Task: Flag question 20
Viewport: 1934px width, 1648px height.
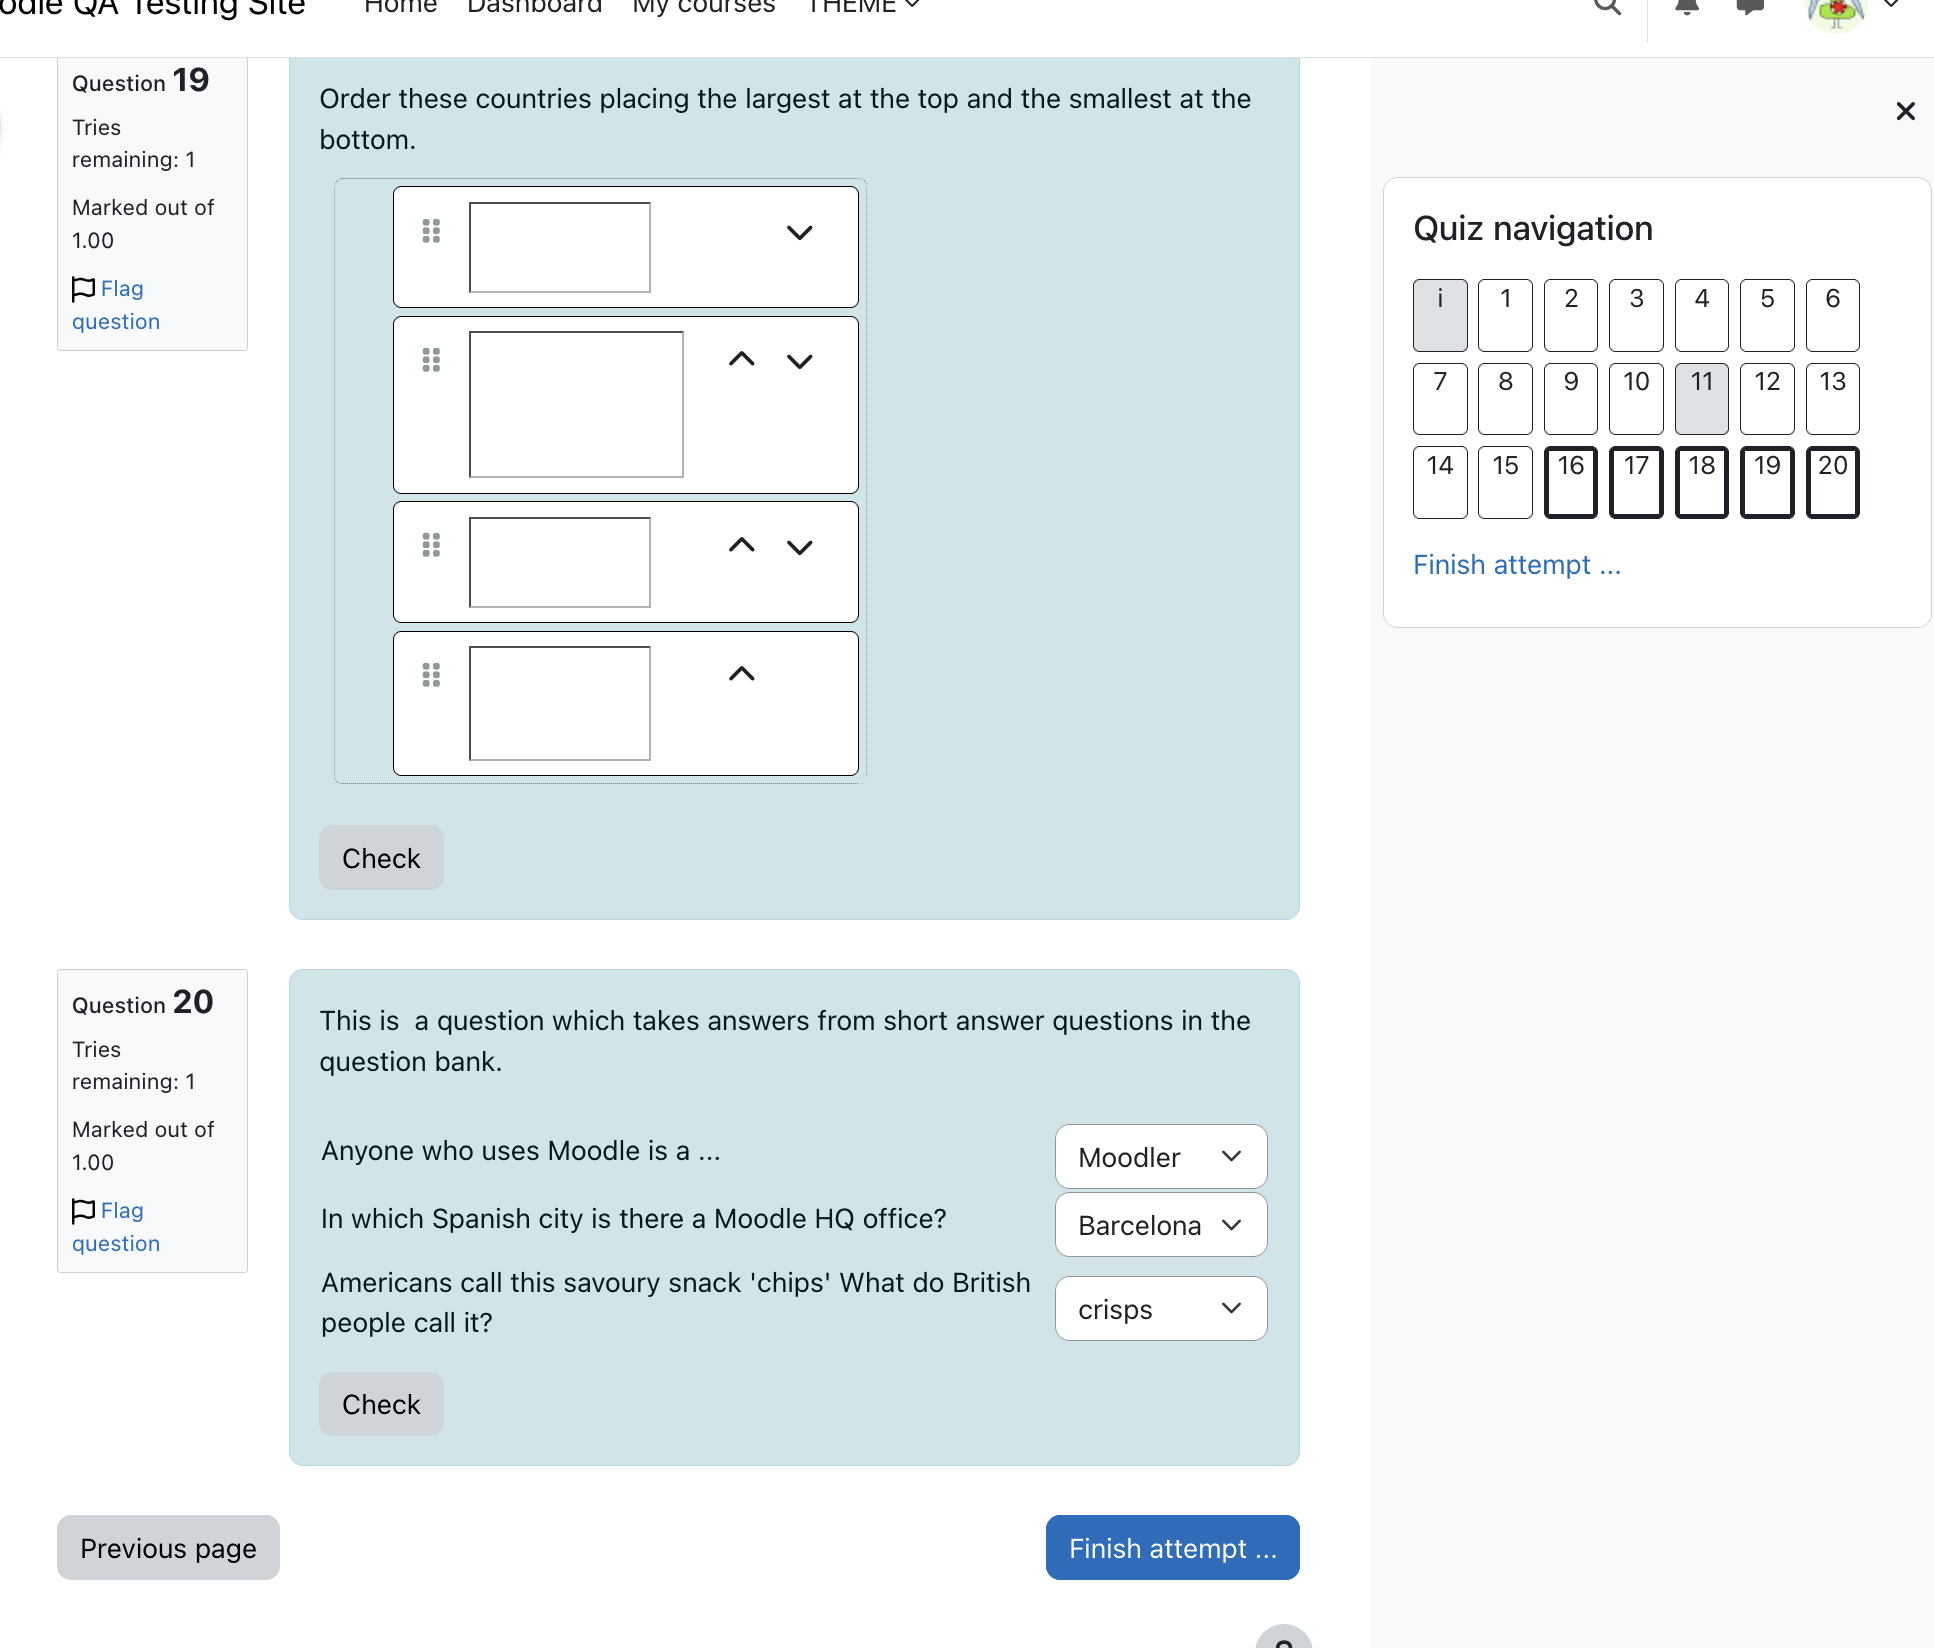Action: (115, 1227)
